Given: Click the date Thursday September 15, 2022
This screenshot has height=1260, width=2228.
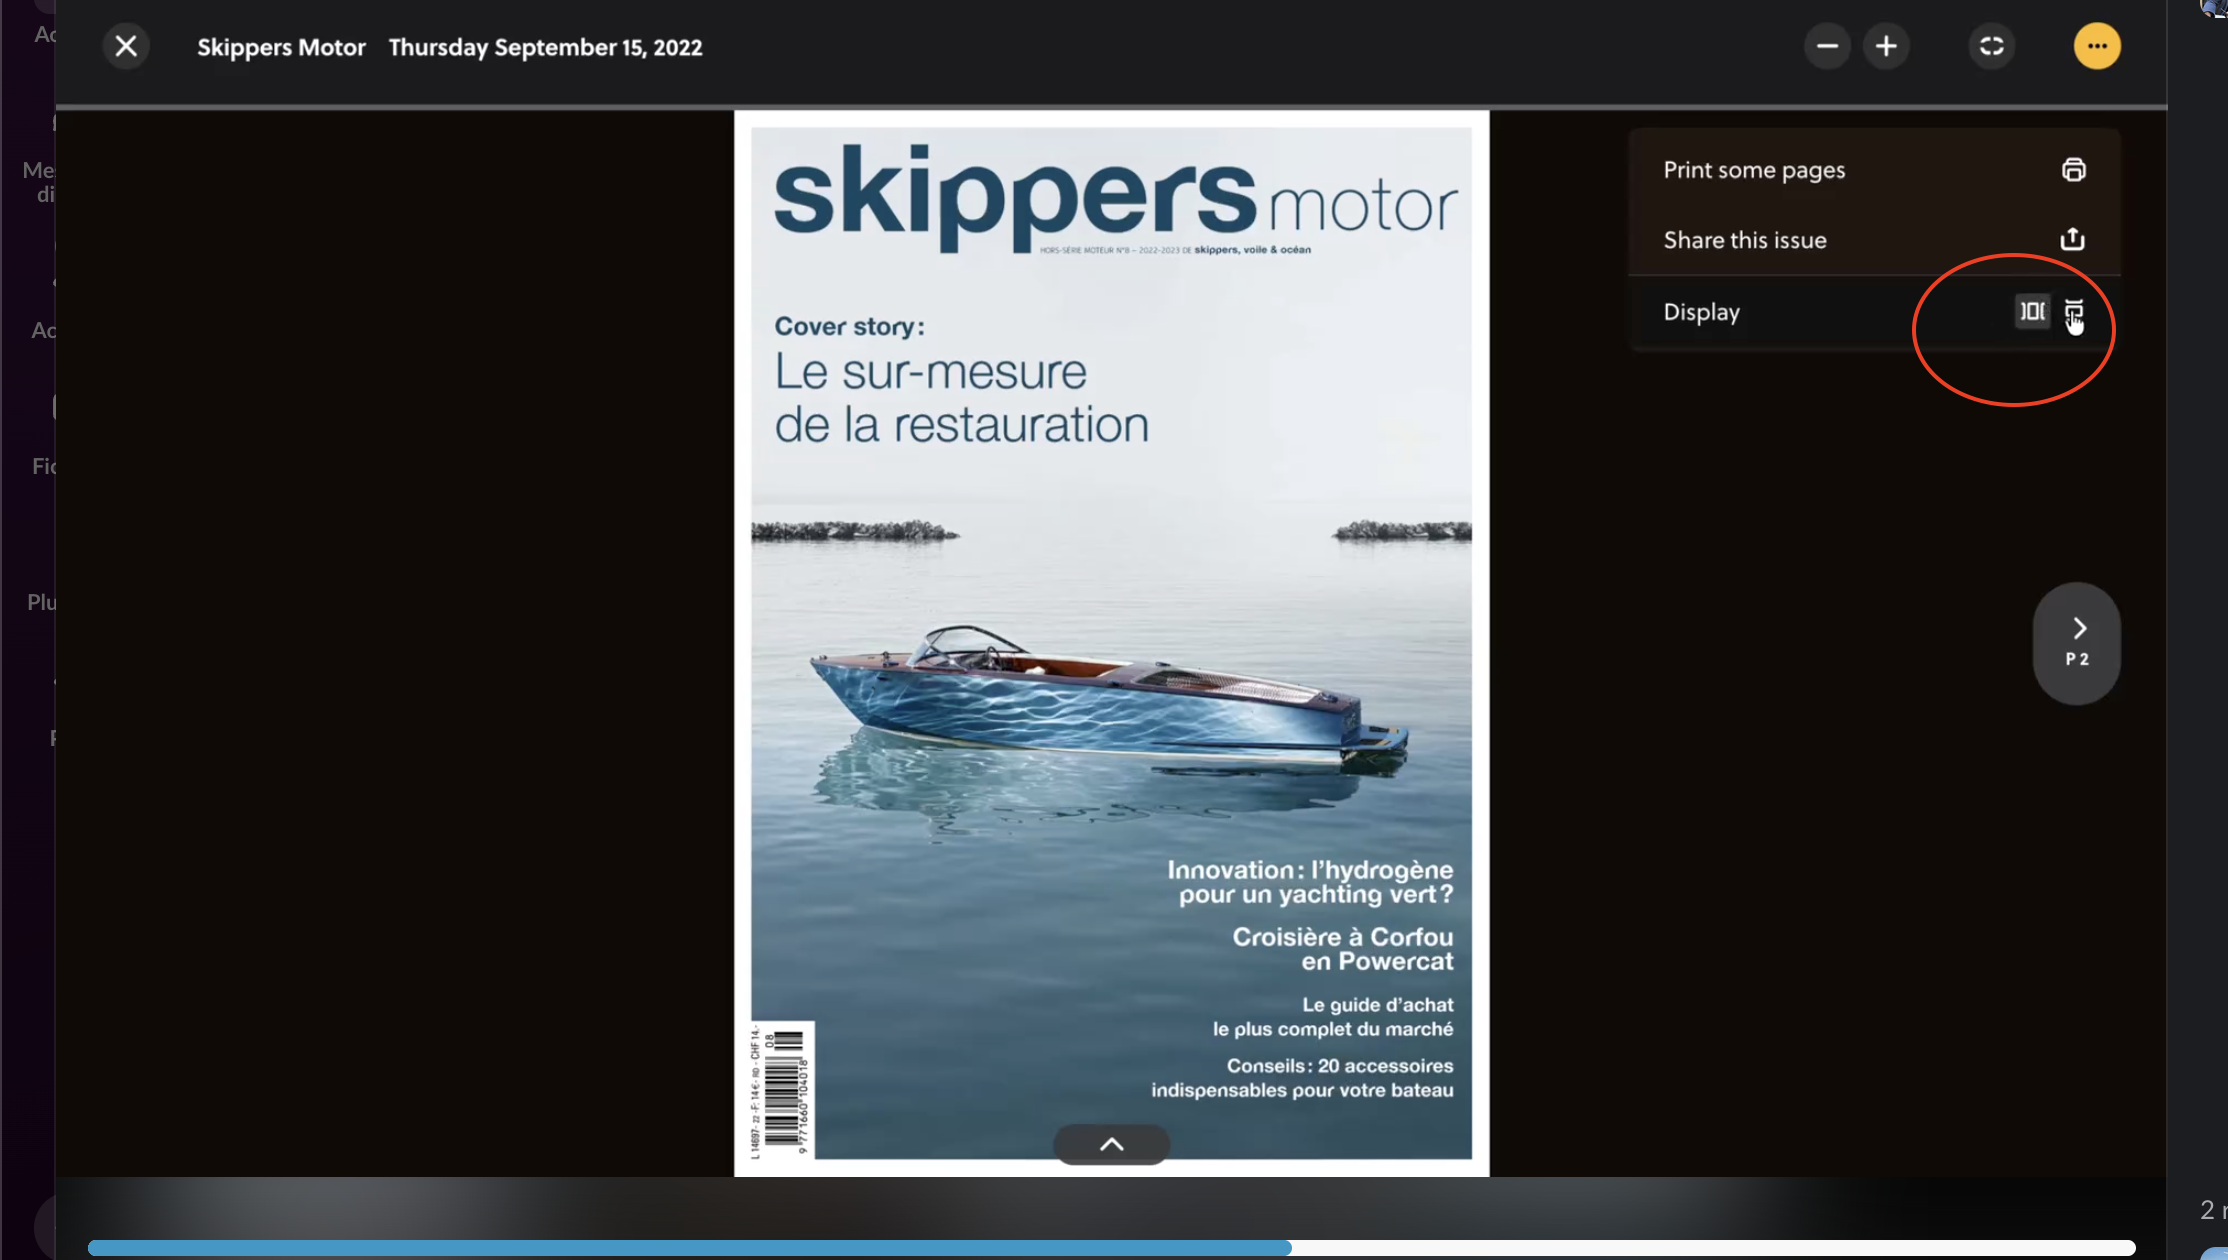Looking at the screenshot, I should tap(545, 47).
